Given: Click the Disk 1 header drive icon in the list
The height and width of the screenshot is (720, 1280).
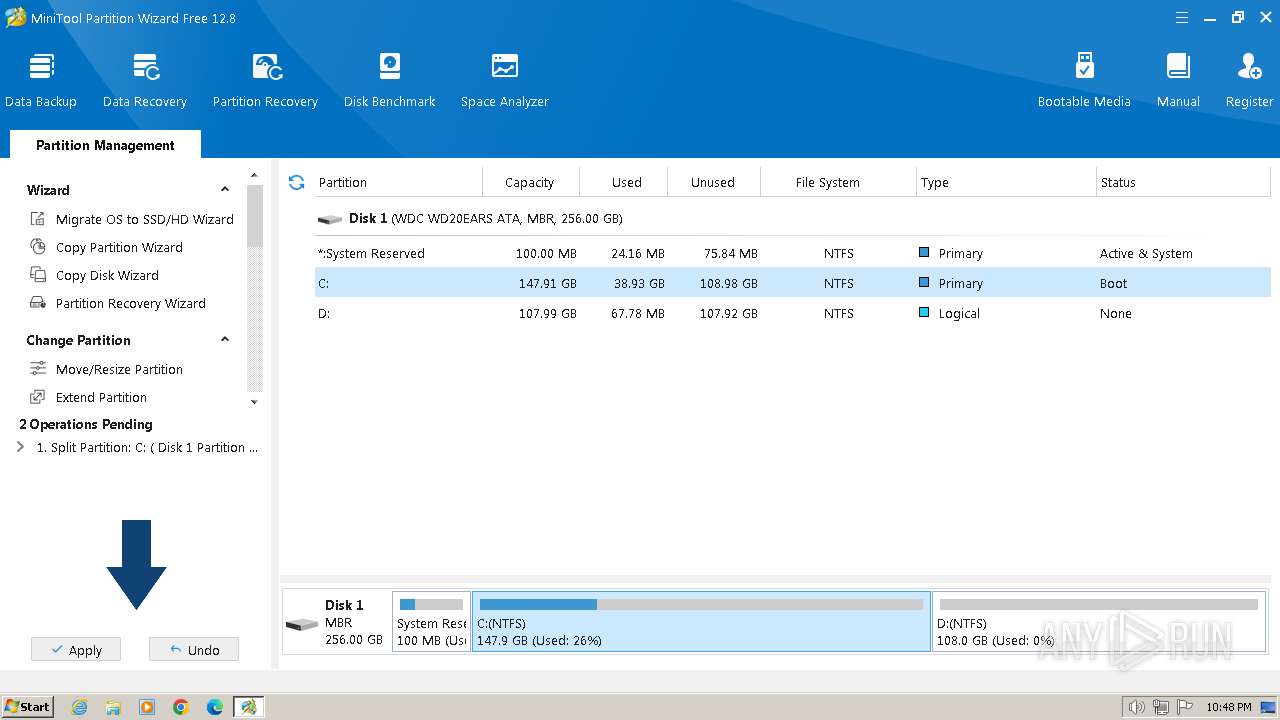Looking at the screenshot, I should click(330, 219).
